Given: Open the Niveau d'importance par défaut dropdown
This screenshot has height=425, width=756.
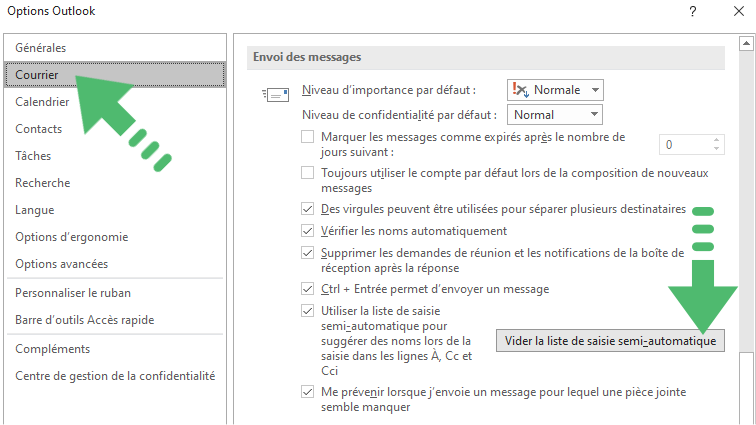Looking at the screenshot, I should (x=555, y=90).
